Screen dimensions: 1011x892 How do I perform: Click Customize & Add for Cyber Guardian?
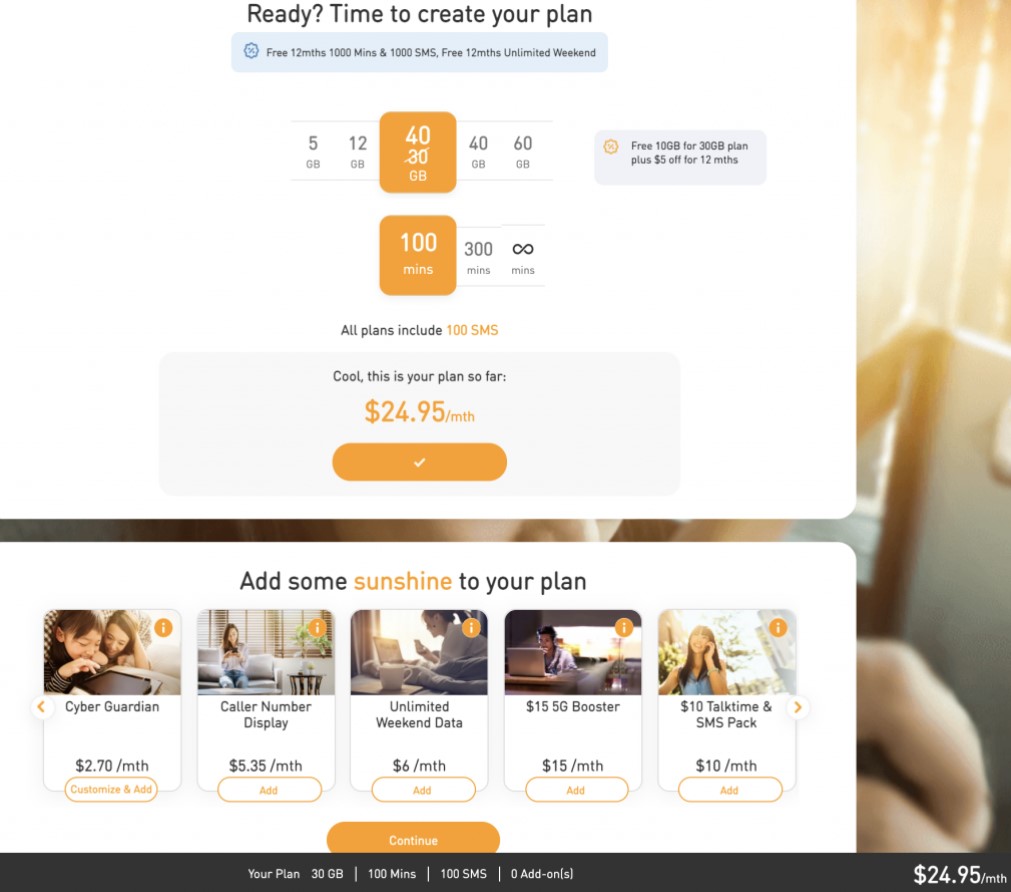coord(111,789)
